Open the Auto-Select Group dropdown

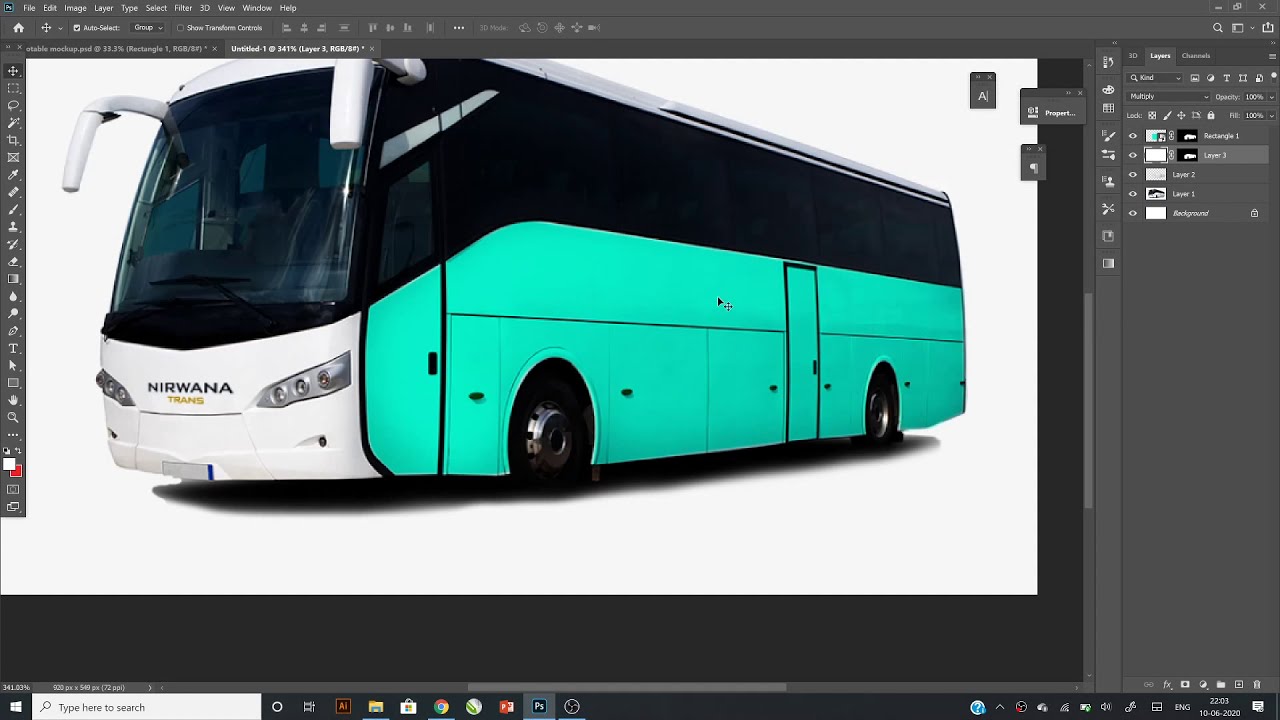pos(158,27)
